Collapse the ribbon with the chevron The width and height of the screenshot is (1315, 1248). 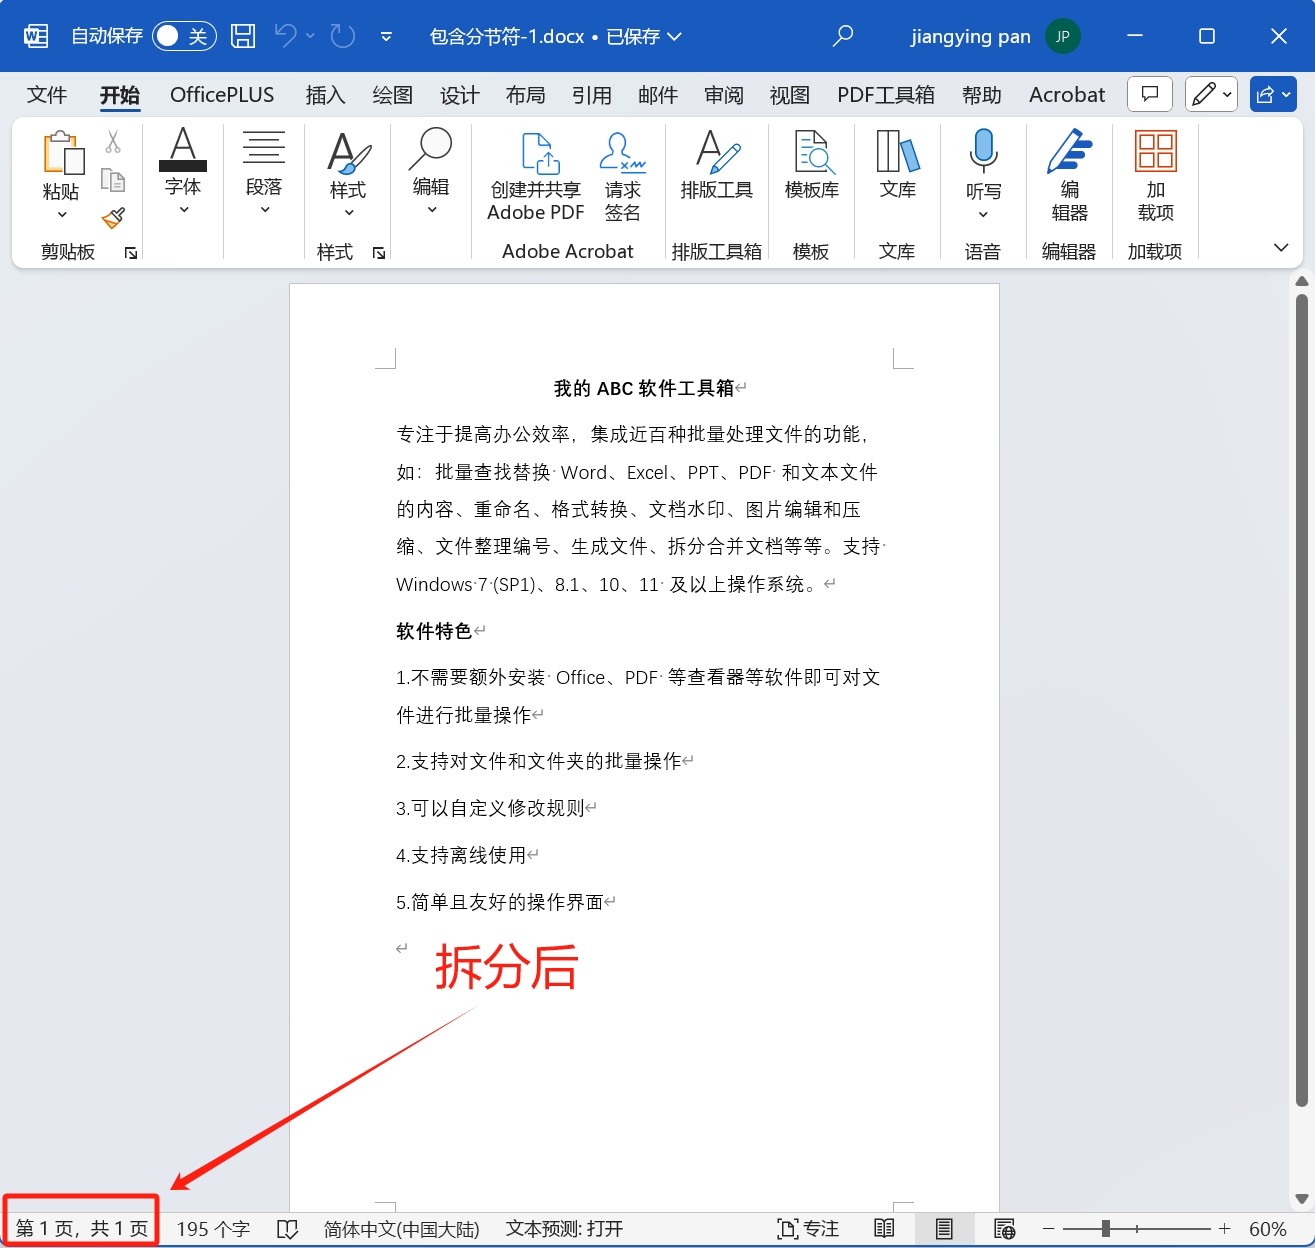pyautogui.click(x=1281, y=247)
